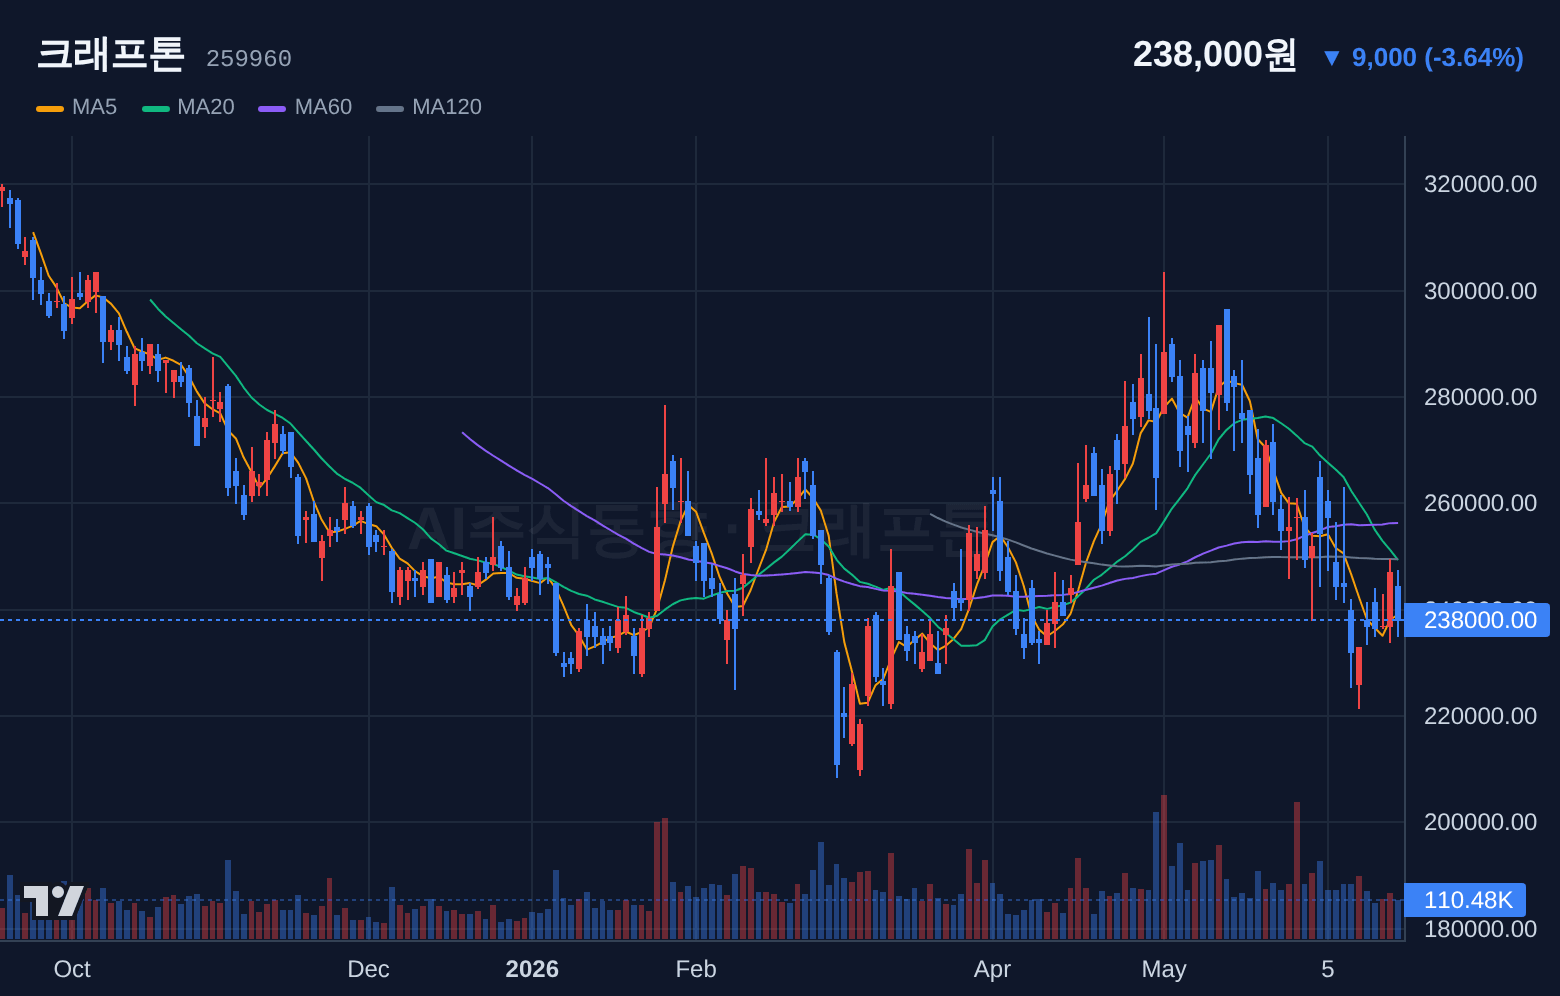The height and width of the screenshot is (996, 1560).
Task: Click the current price 238,000원
Action: click(x=1214, y=54)
